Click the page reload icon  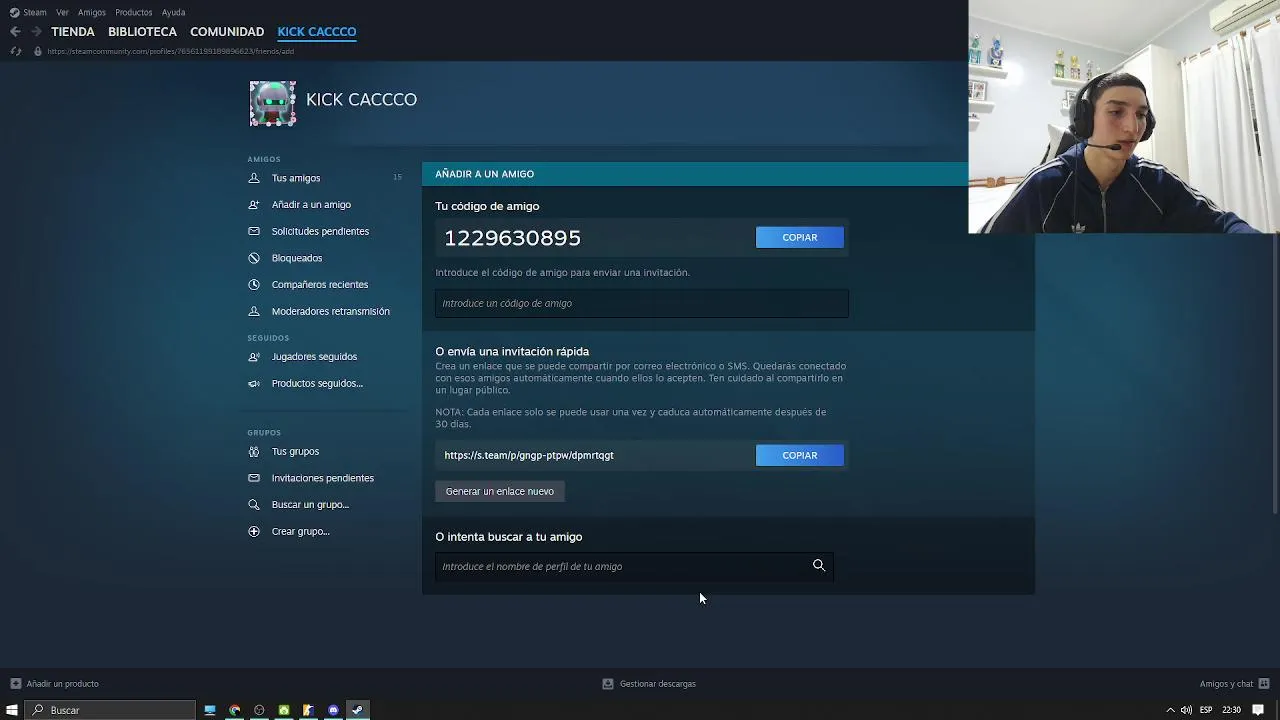pyautogui.click(x=15, y=51)
